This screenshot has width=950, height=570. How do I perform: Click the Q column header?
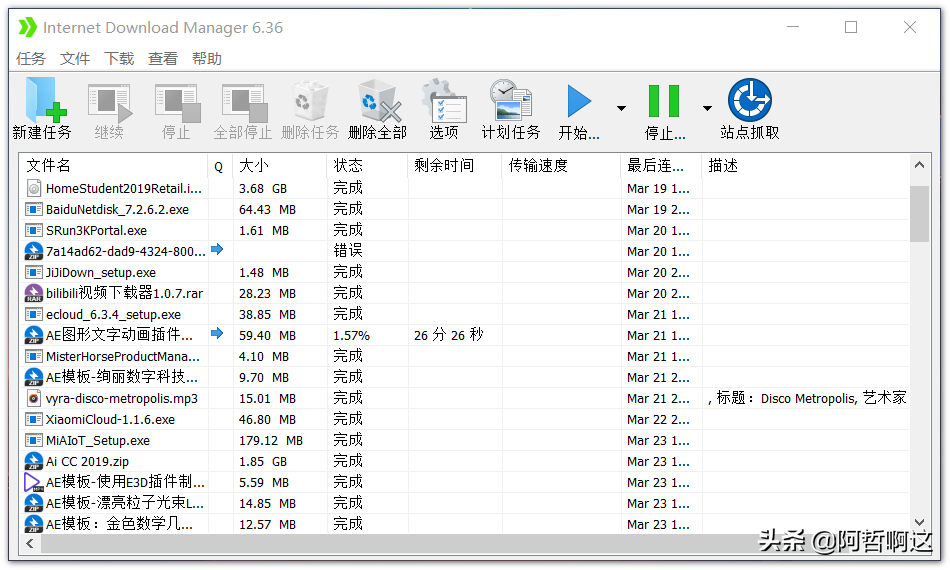[221, 166]
